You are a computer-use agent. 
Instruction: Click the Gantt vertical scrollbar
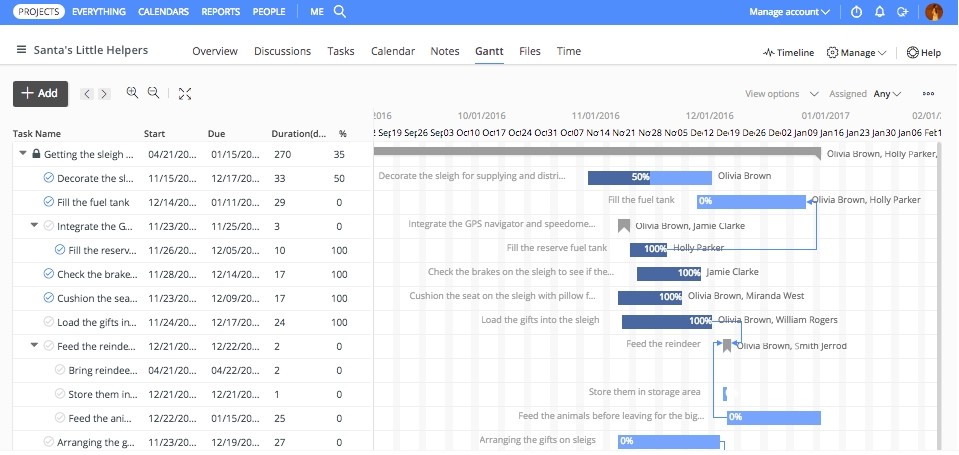[939, 297]
